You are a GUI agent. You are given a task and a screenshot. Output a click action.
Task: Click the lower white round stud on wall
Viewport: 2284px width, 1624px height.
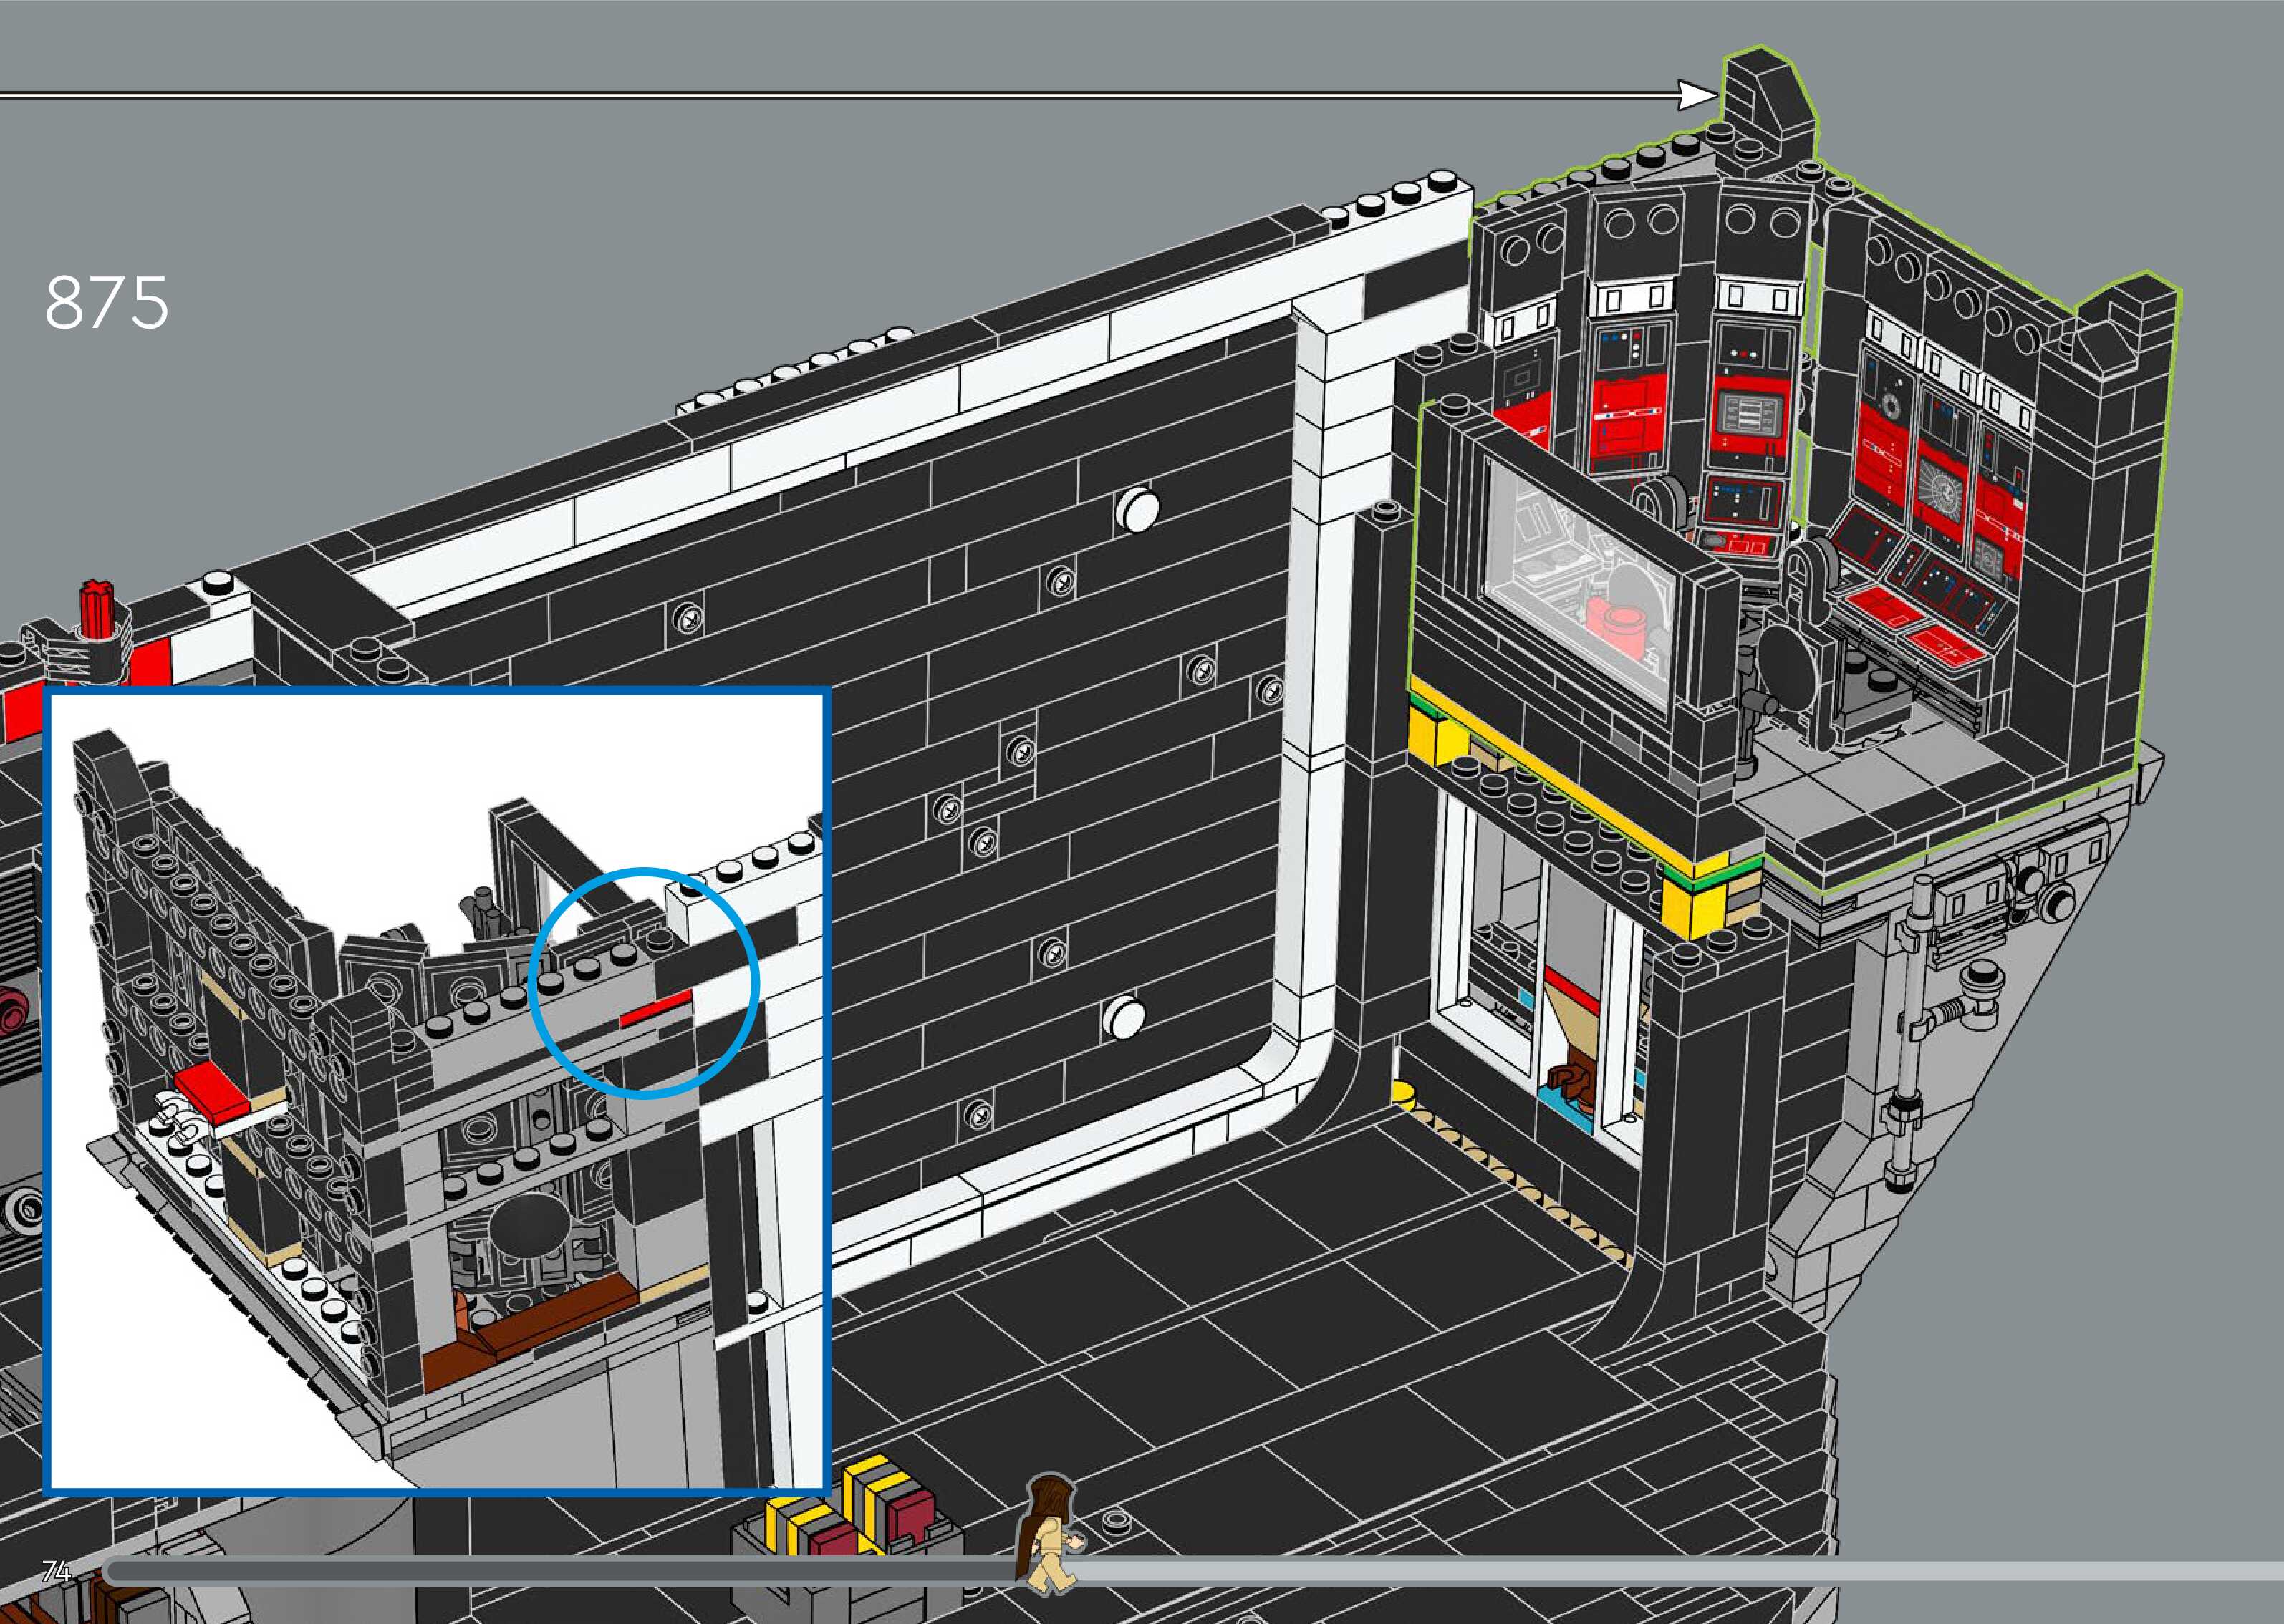(x=1124, y=1019)
